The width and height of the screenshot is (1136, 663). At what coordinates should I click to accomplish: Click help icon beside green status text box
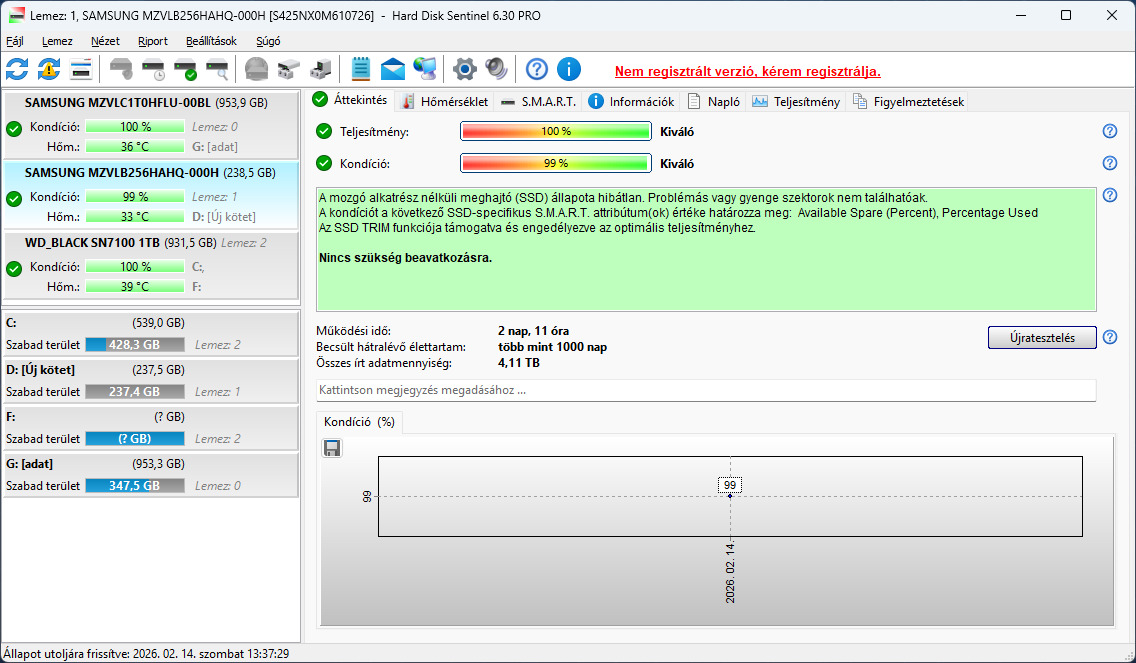1109,195
